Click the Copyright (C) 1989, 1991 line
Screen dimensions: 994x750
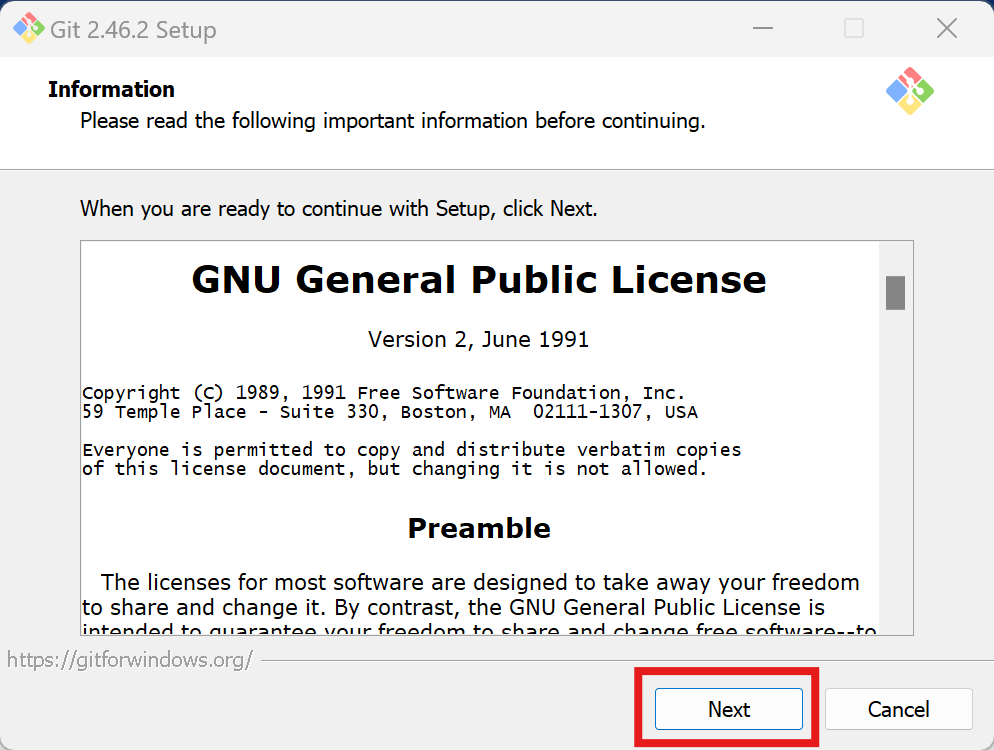pos(384,393)
